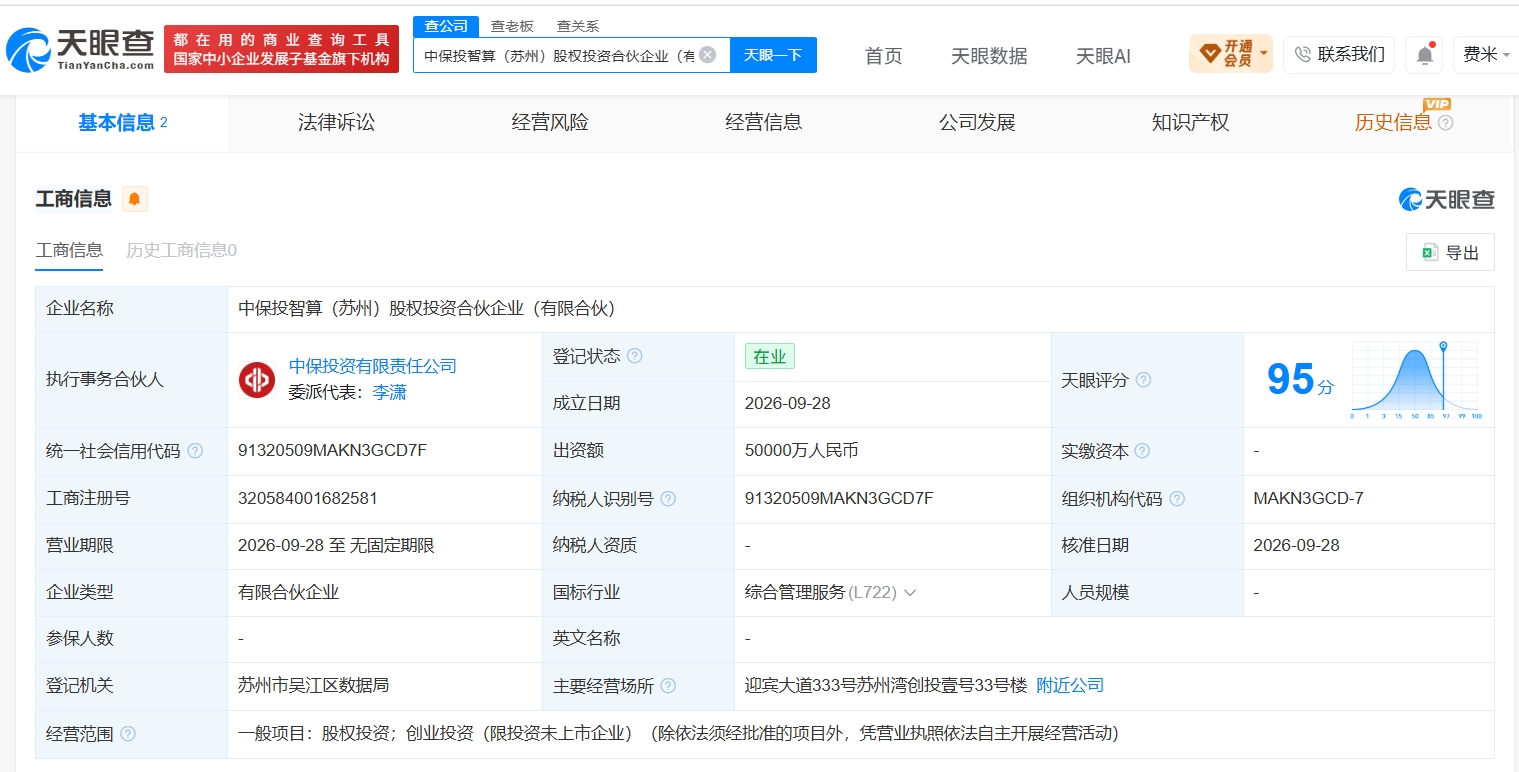Viewport: 1519px width, 772px height.
Task: Switch to 经营风险 tab
Action: pyautogui.click(x=550, y=123)
